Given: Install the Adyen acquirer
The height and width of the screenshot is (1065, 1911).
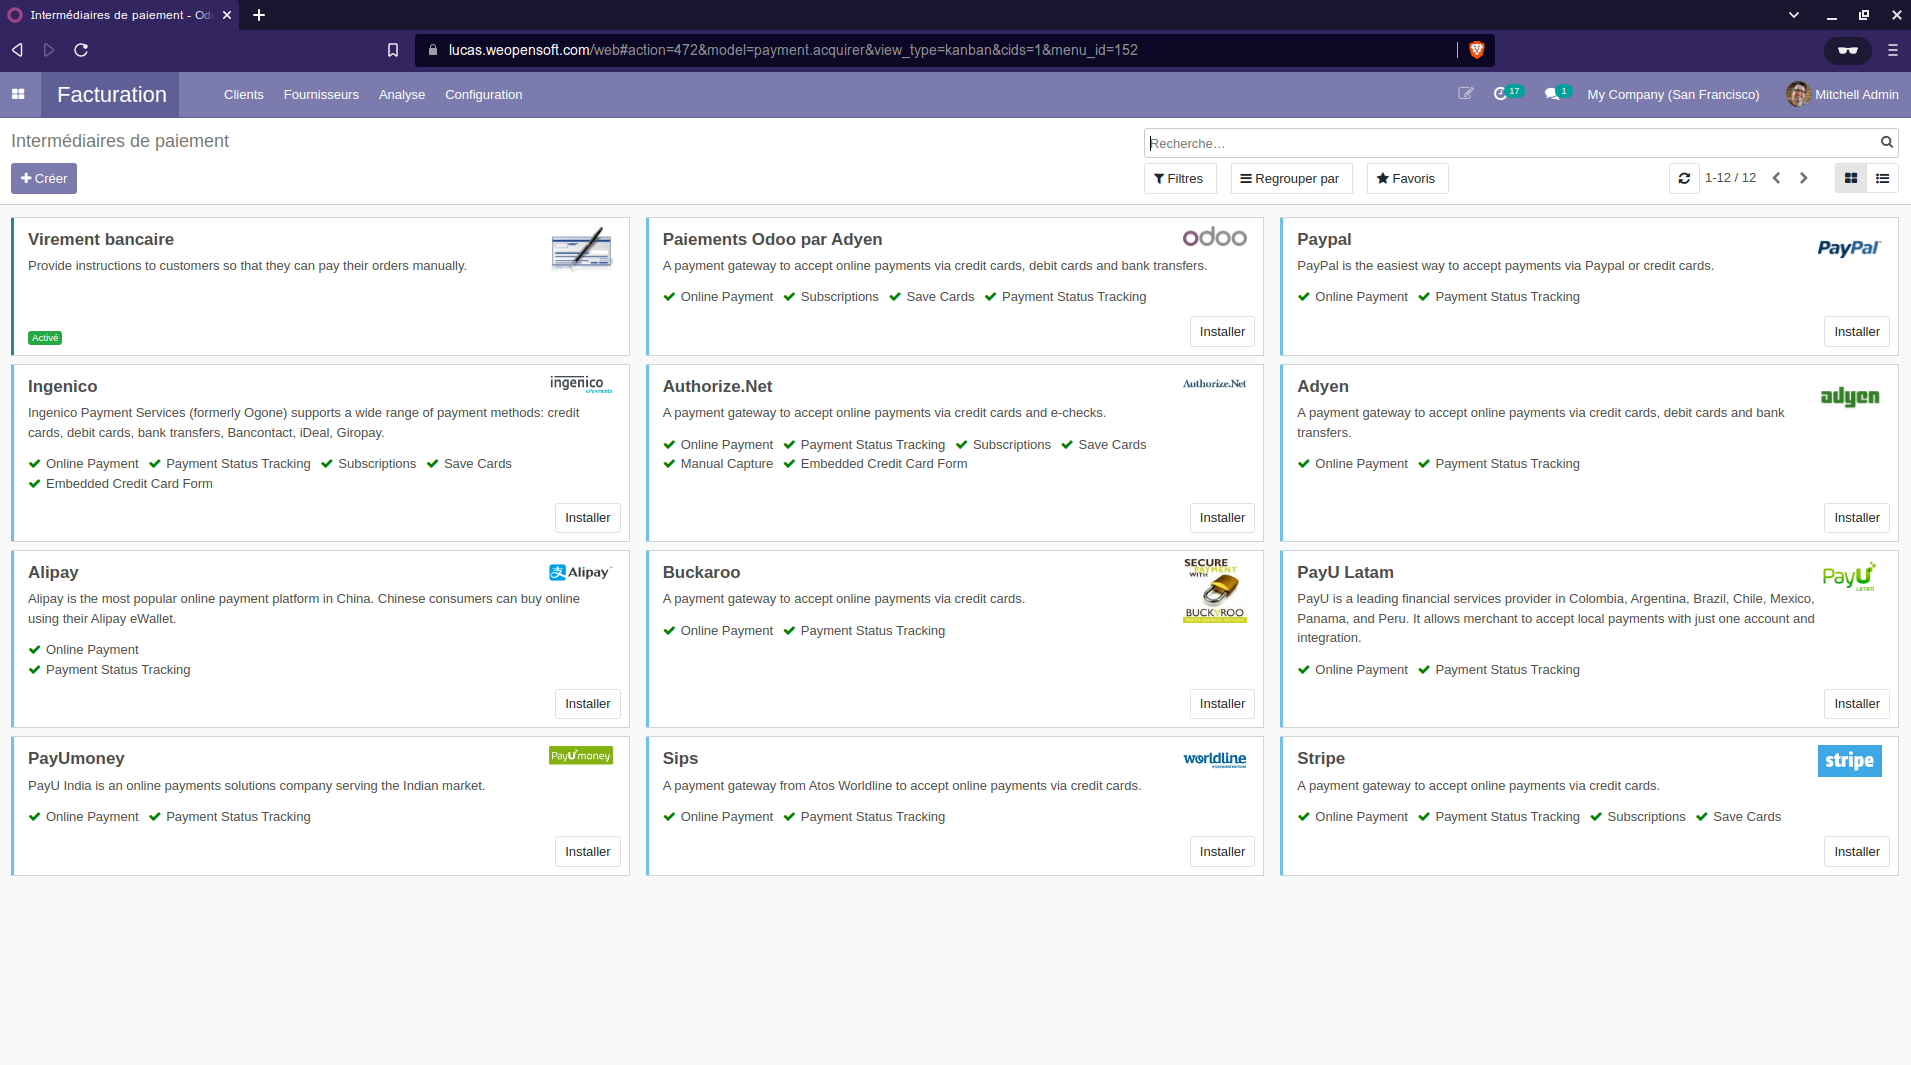Looking at the screenshot, I should [x=1857, y=517].
